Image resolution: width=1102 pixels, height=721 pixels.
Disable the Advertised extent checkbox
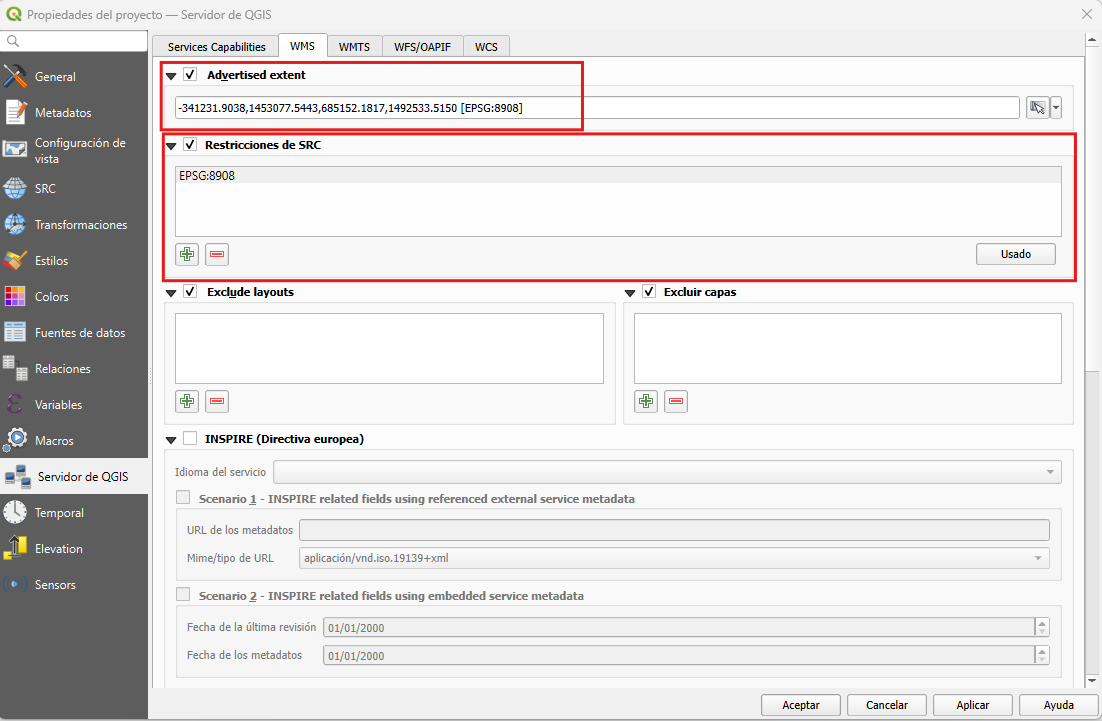click(190, 75)
